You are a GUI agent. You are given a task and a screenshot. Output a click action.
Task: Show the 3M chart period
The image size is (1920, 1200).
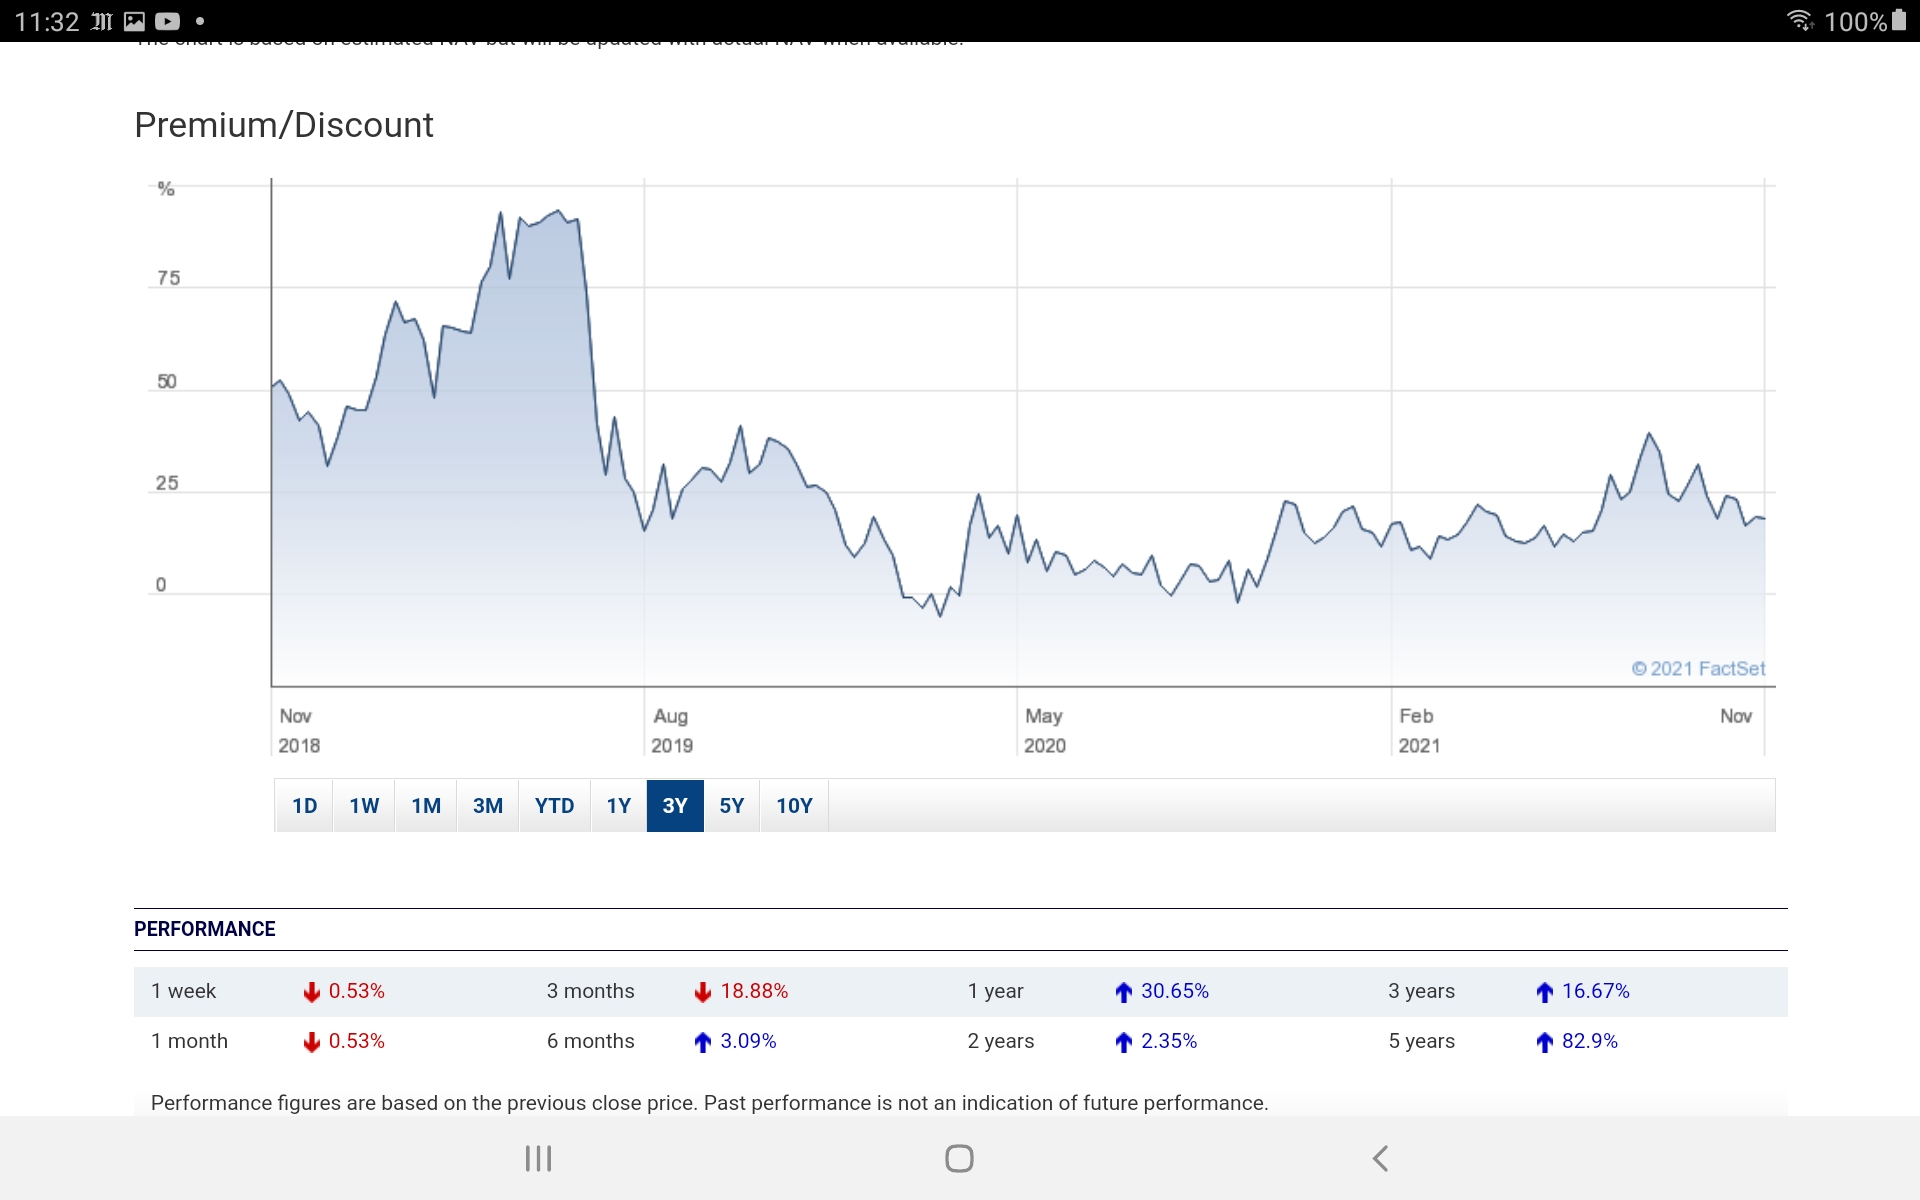488,806
